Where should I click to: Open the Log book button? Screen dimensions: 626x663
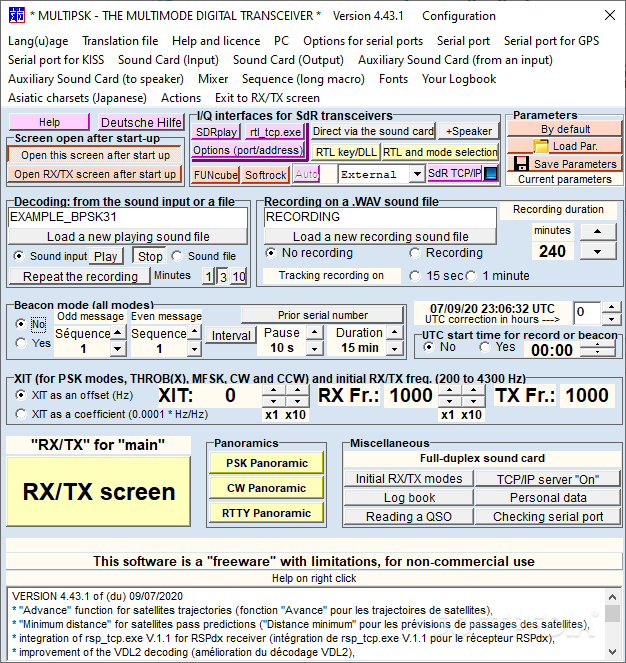point(409,498)
